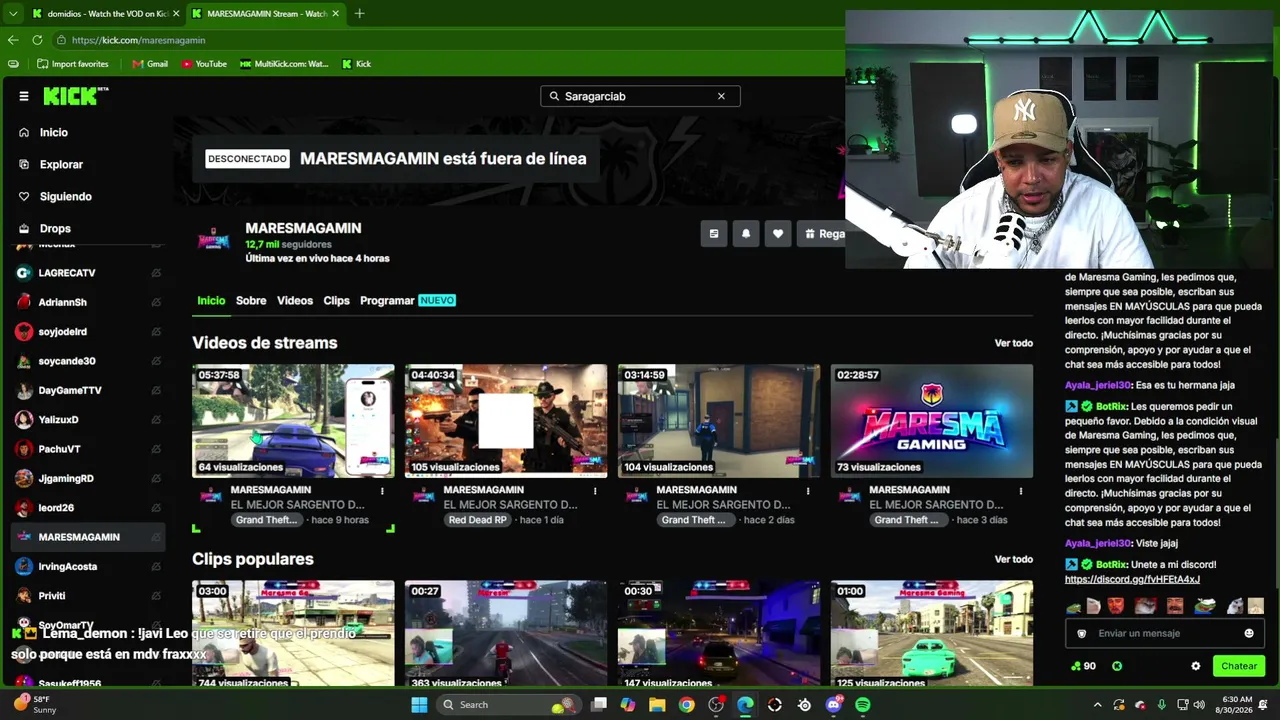
Task: Open the Kick hamburger sidebar menu
Action: click(24, 96)
